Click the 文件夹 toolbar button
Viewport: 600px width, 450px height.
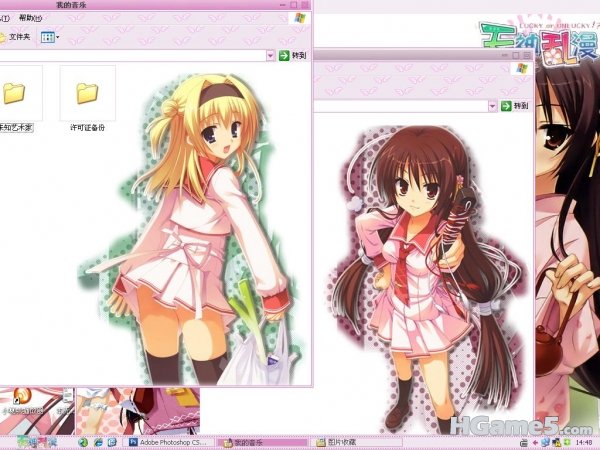tap(15, 37)
